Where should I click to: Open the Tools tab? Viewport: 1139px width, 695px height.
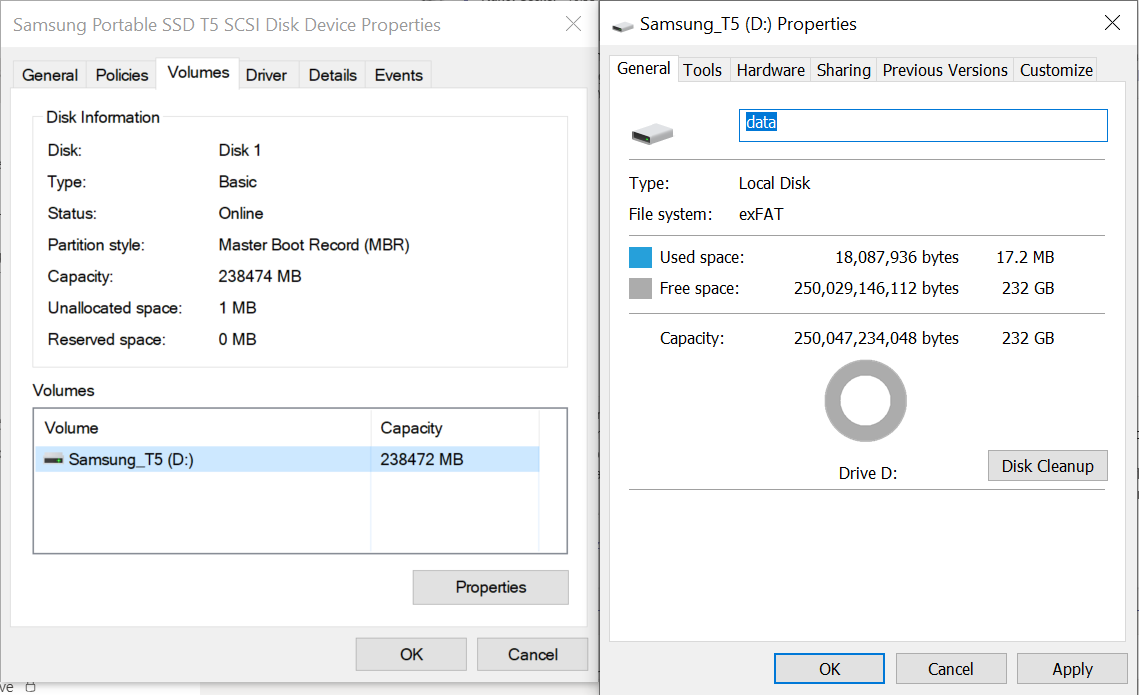pyautogui.click(x=702, y=70)
